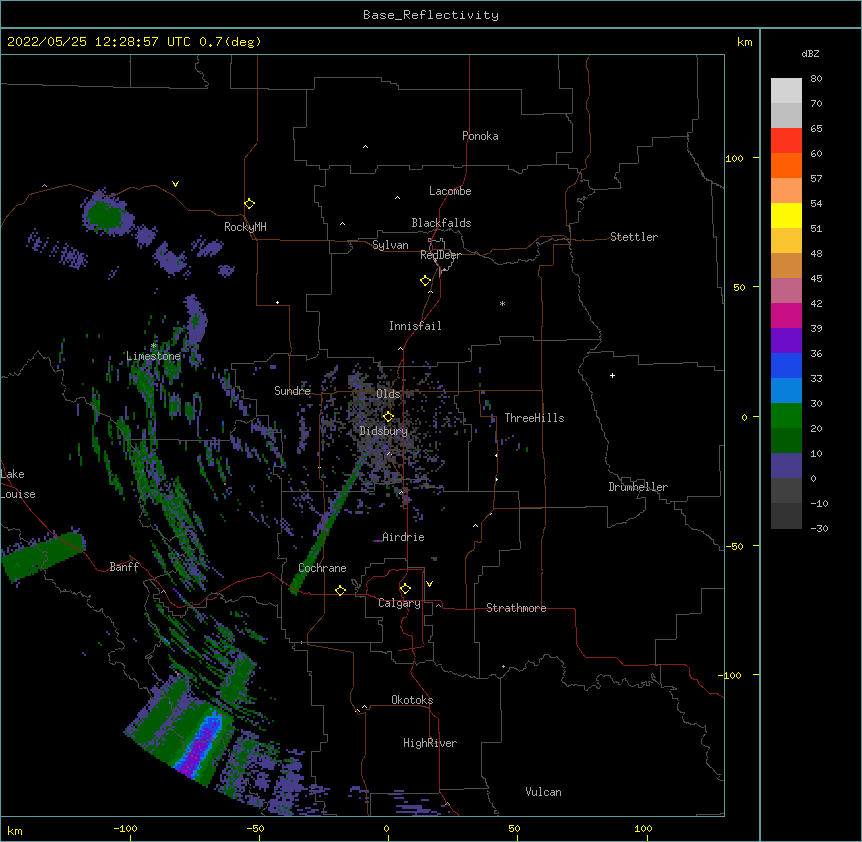Click the Lake Louise label
This screenshot has width=862, height=842.
pos(16,484)
